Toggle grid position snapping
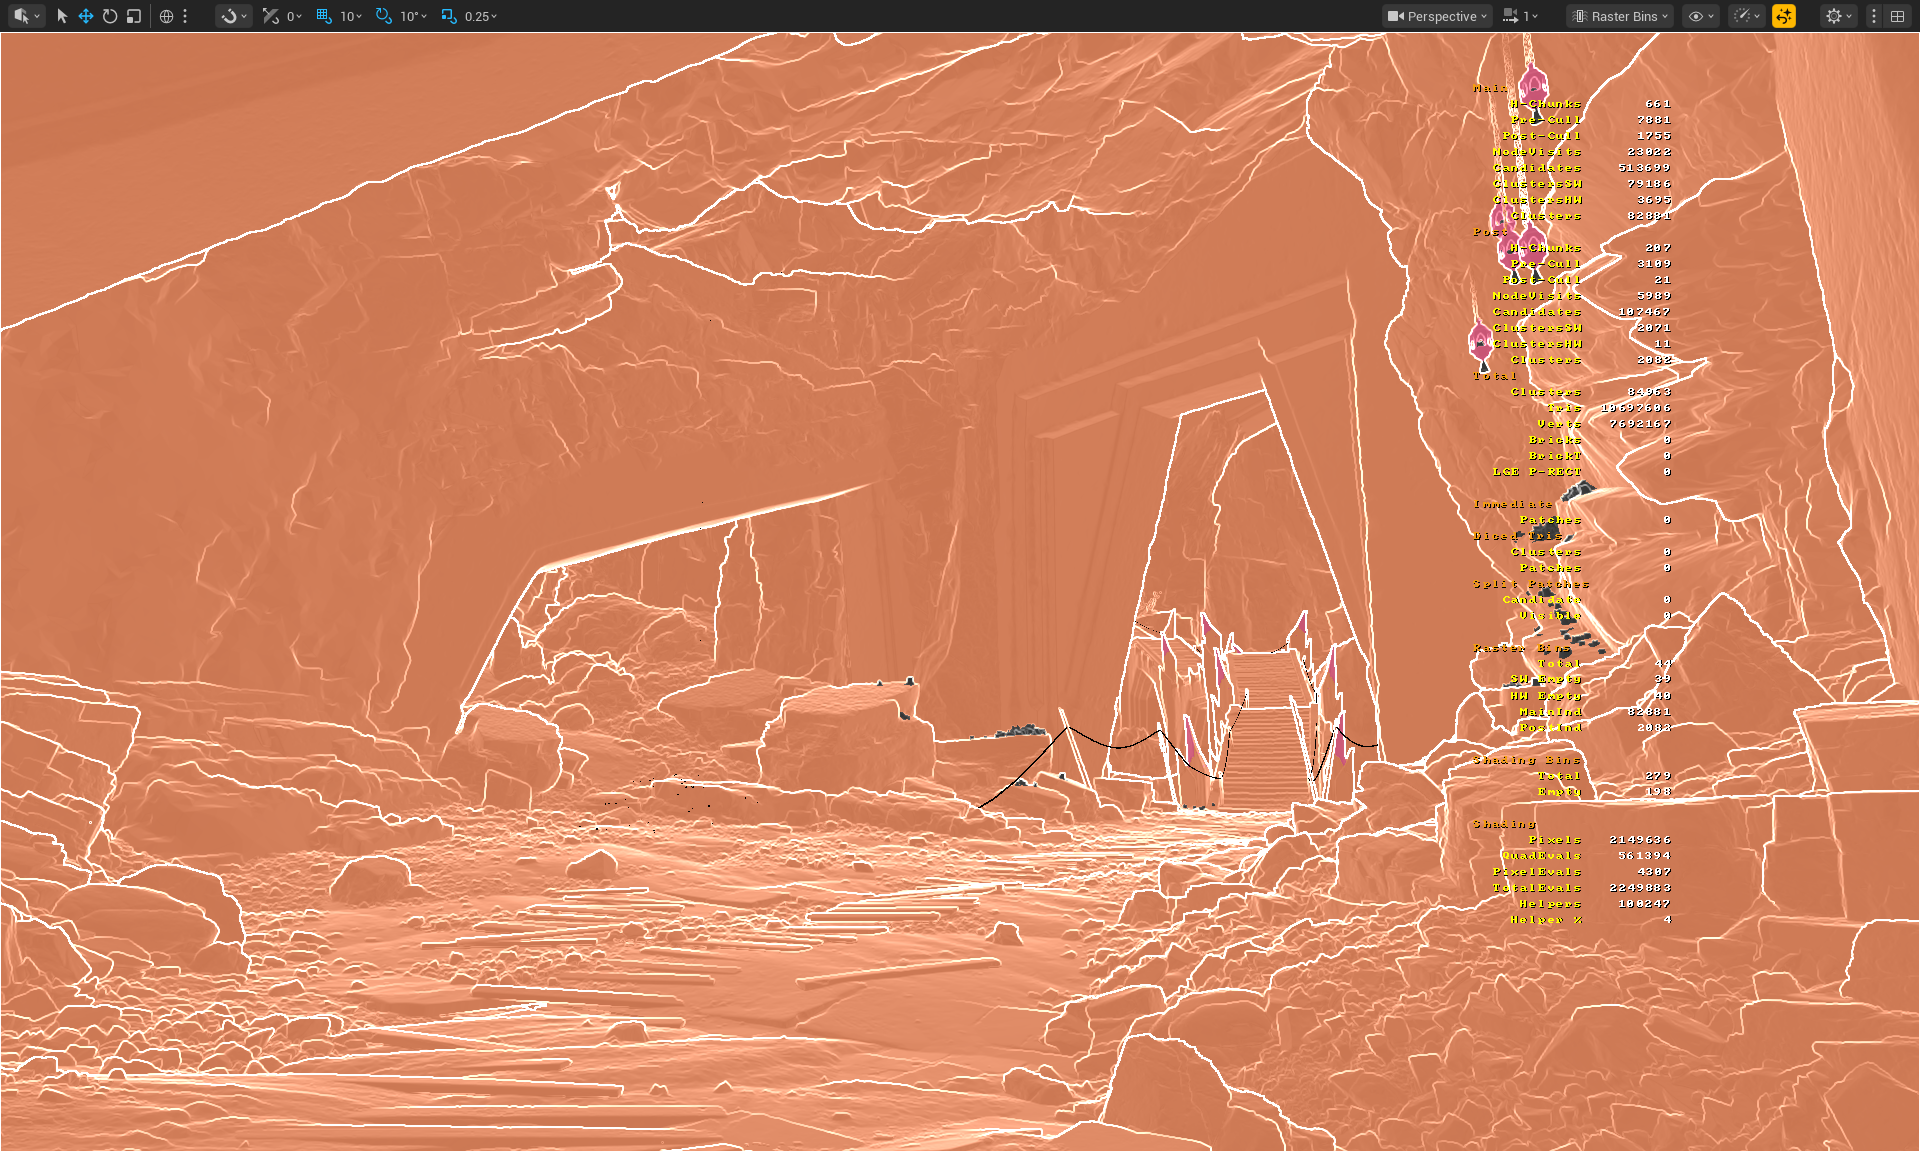The width and height of the screenshot is (1920, 1152). [x=324, y=16]
